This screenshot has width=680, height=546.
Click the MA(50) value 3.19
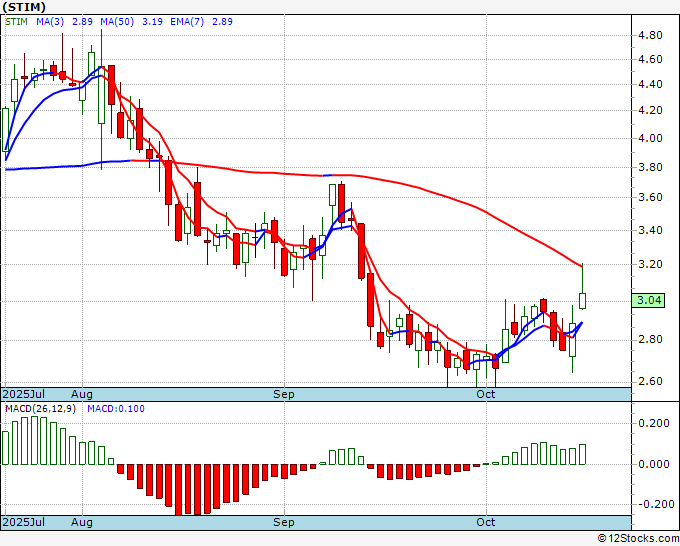coord(152,22)
